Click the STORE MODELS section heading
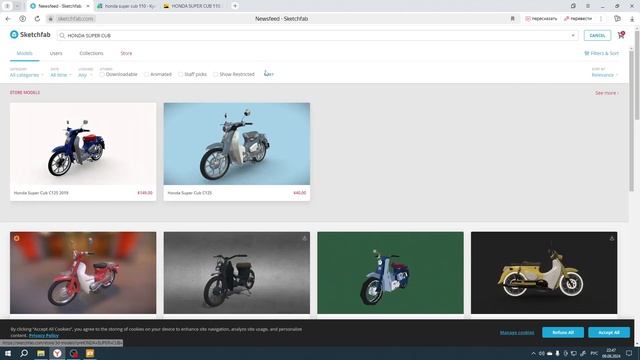 (25, 93)
